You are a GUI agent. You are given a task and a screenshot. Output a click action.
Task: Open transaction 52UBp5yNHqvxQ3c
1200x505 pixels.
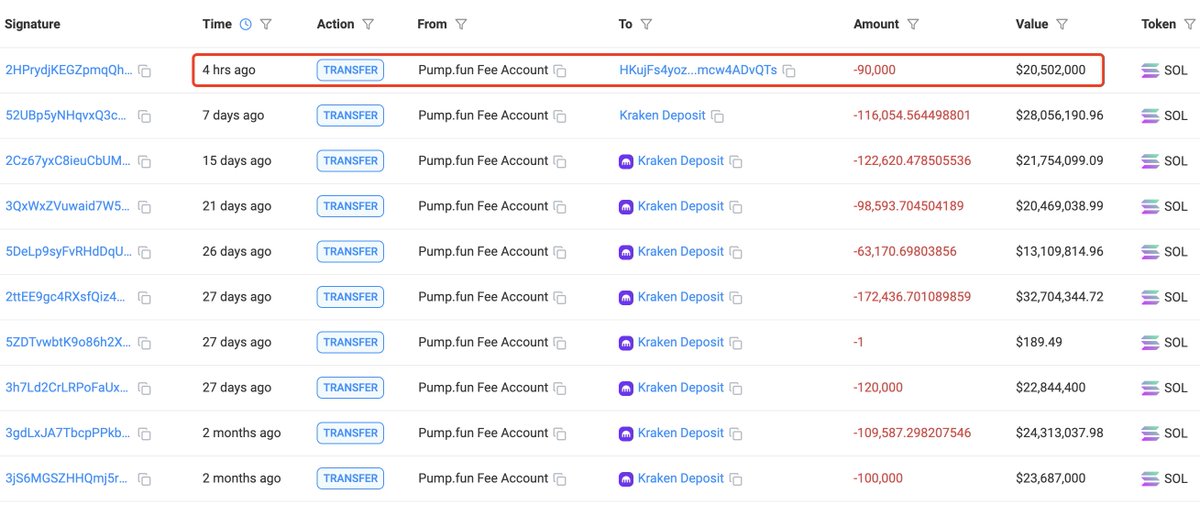pos(66,115)
